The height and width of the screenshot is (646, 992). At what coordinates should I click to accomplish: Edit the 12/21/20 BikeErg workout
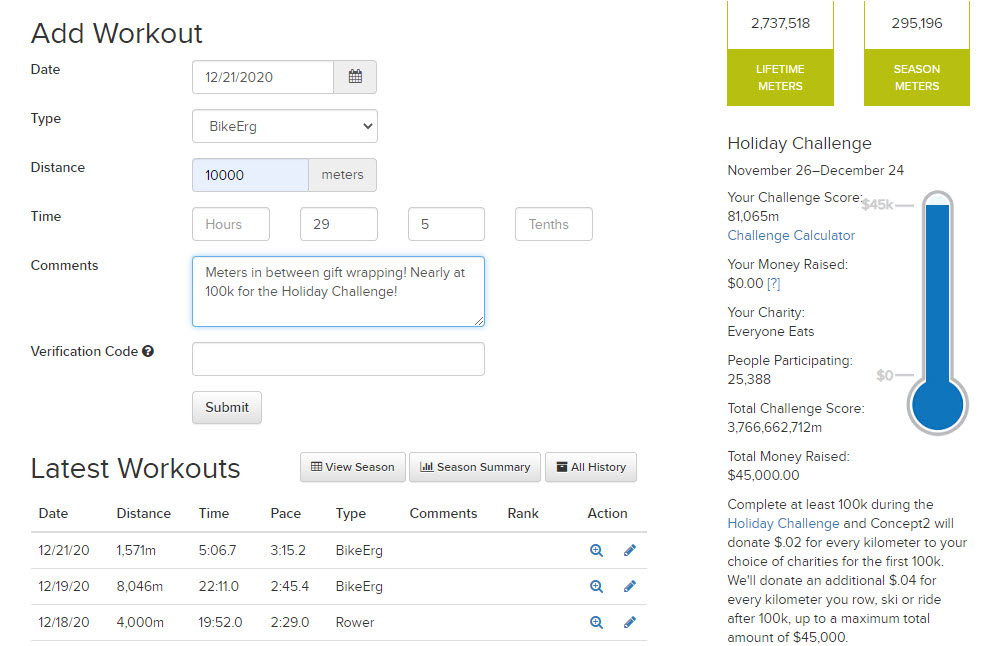[x=630, y=550]
